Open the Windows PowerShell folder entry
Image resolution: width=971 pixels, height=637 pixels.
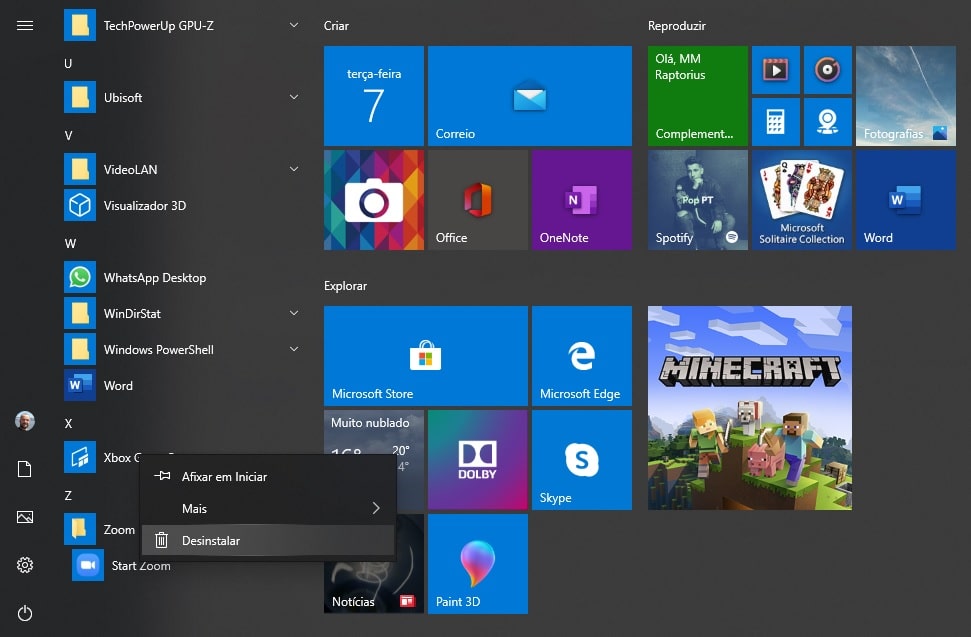(x=183, y=349)
